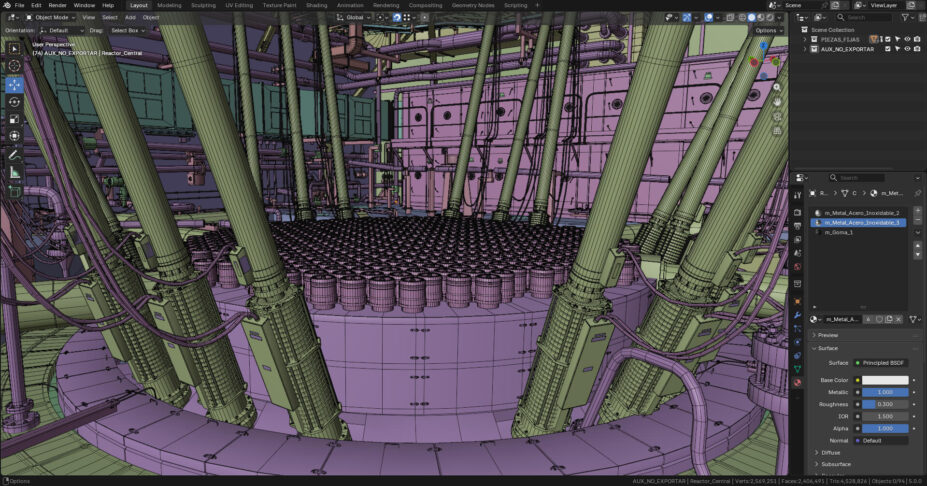
Task: Open the Render menu
Action: pyautogui.click(x=57, y=5)
